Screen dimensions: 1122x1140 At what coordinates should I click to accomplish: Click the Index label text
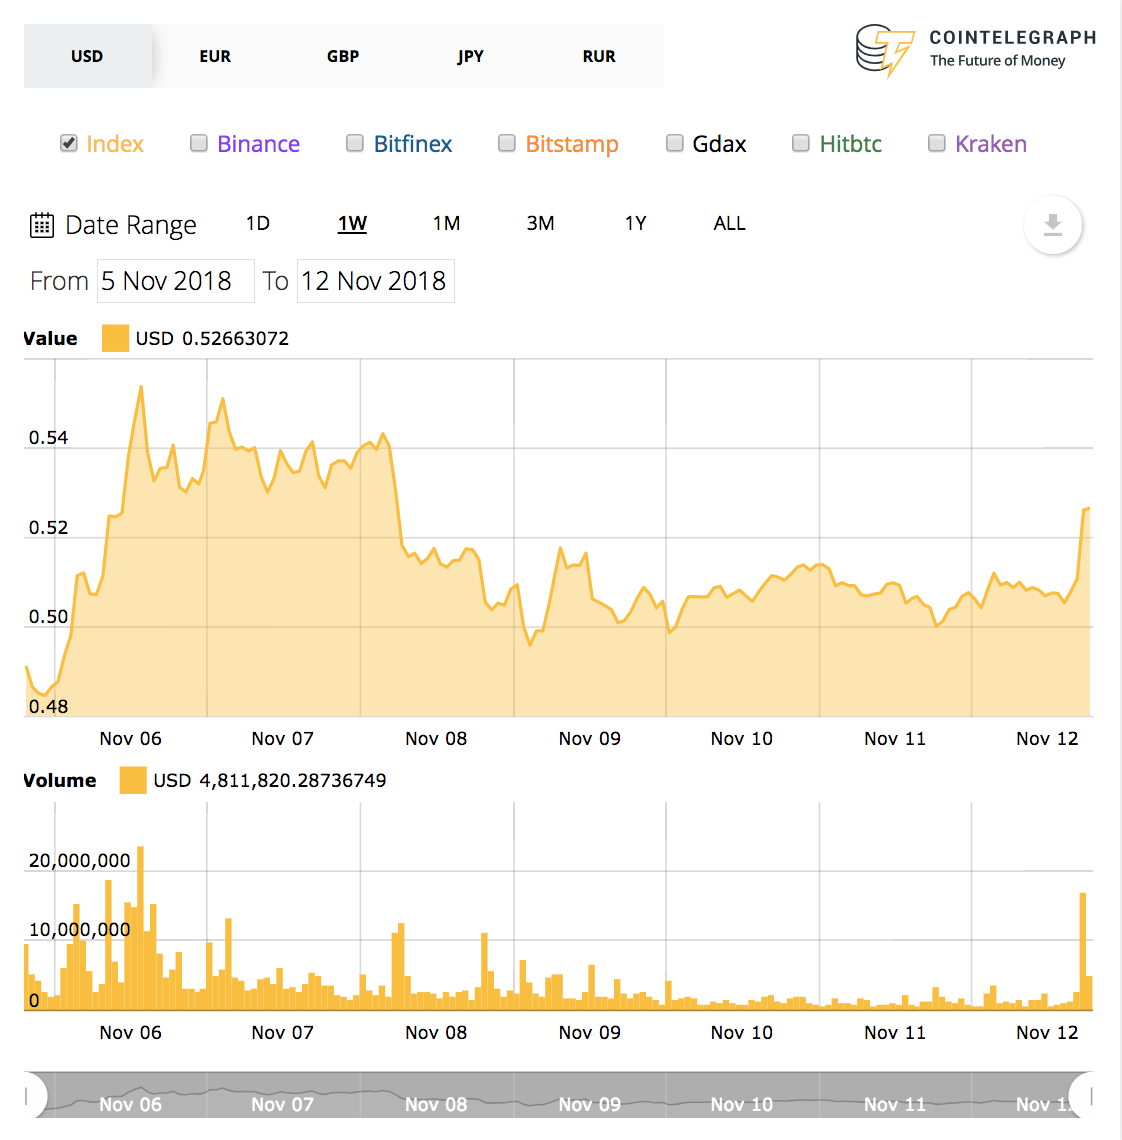coord(115,143)
